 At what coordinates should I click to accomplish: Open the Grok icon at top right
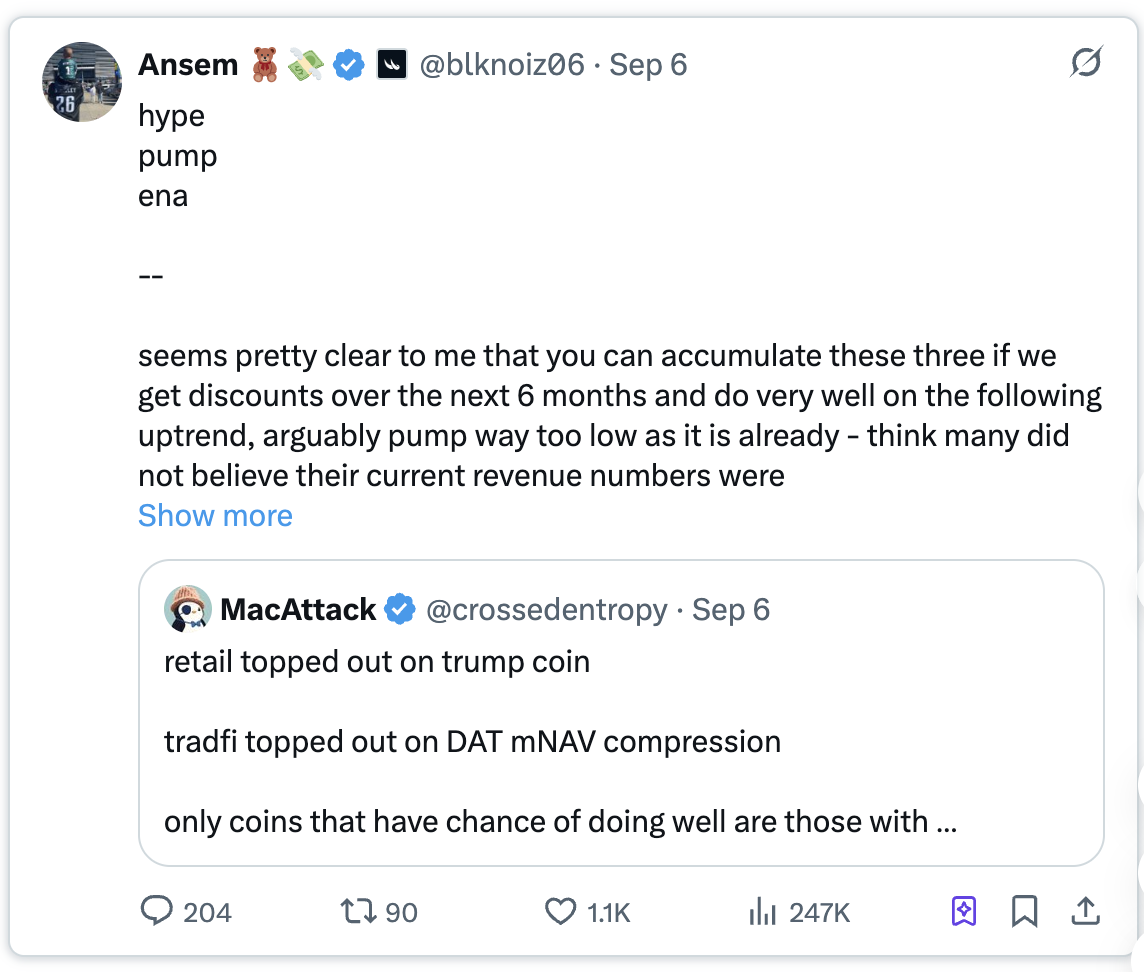coord(1085,64)
